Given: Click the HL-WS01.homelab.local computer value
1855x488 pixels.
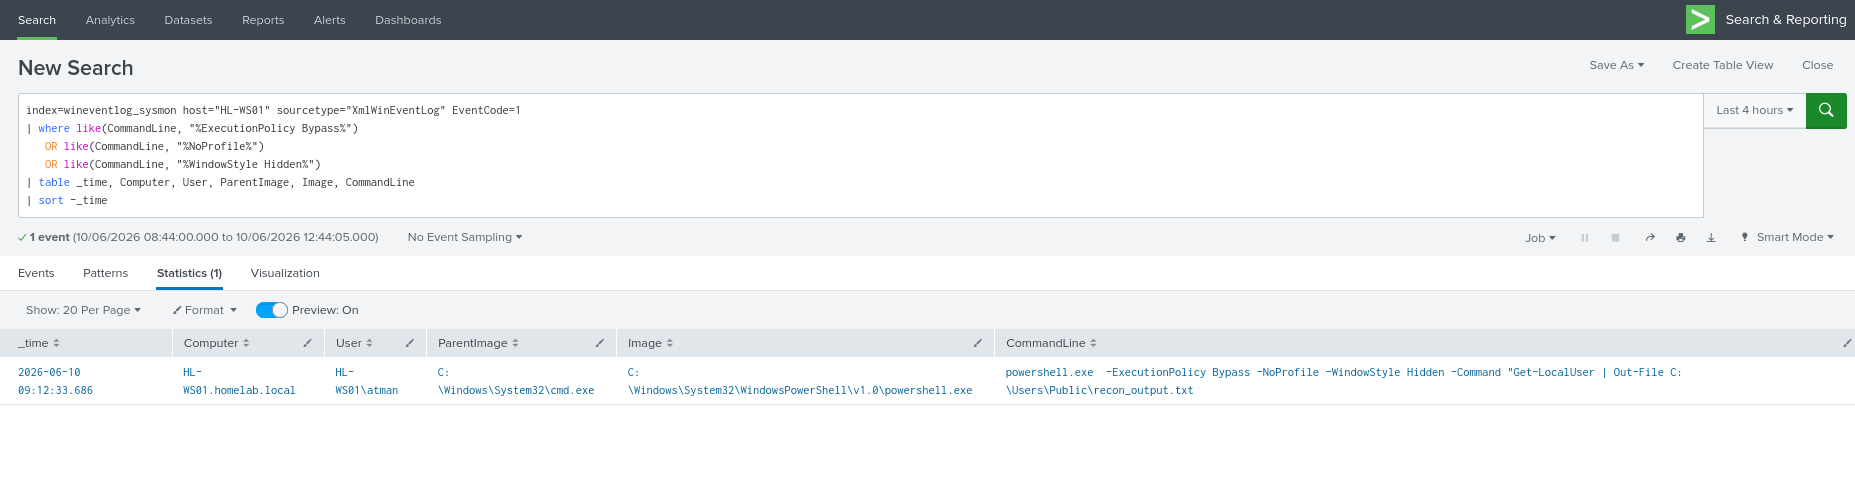Looking at the screenshot, I should click(x=239, y=381).
